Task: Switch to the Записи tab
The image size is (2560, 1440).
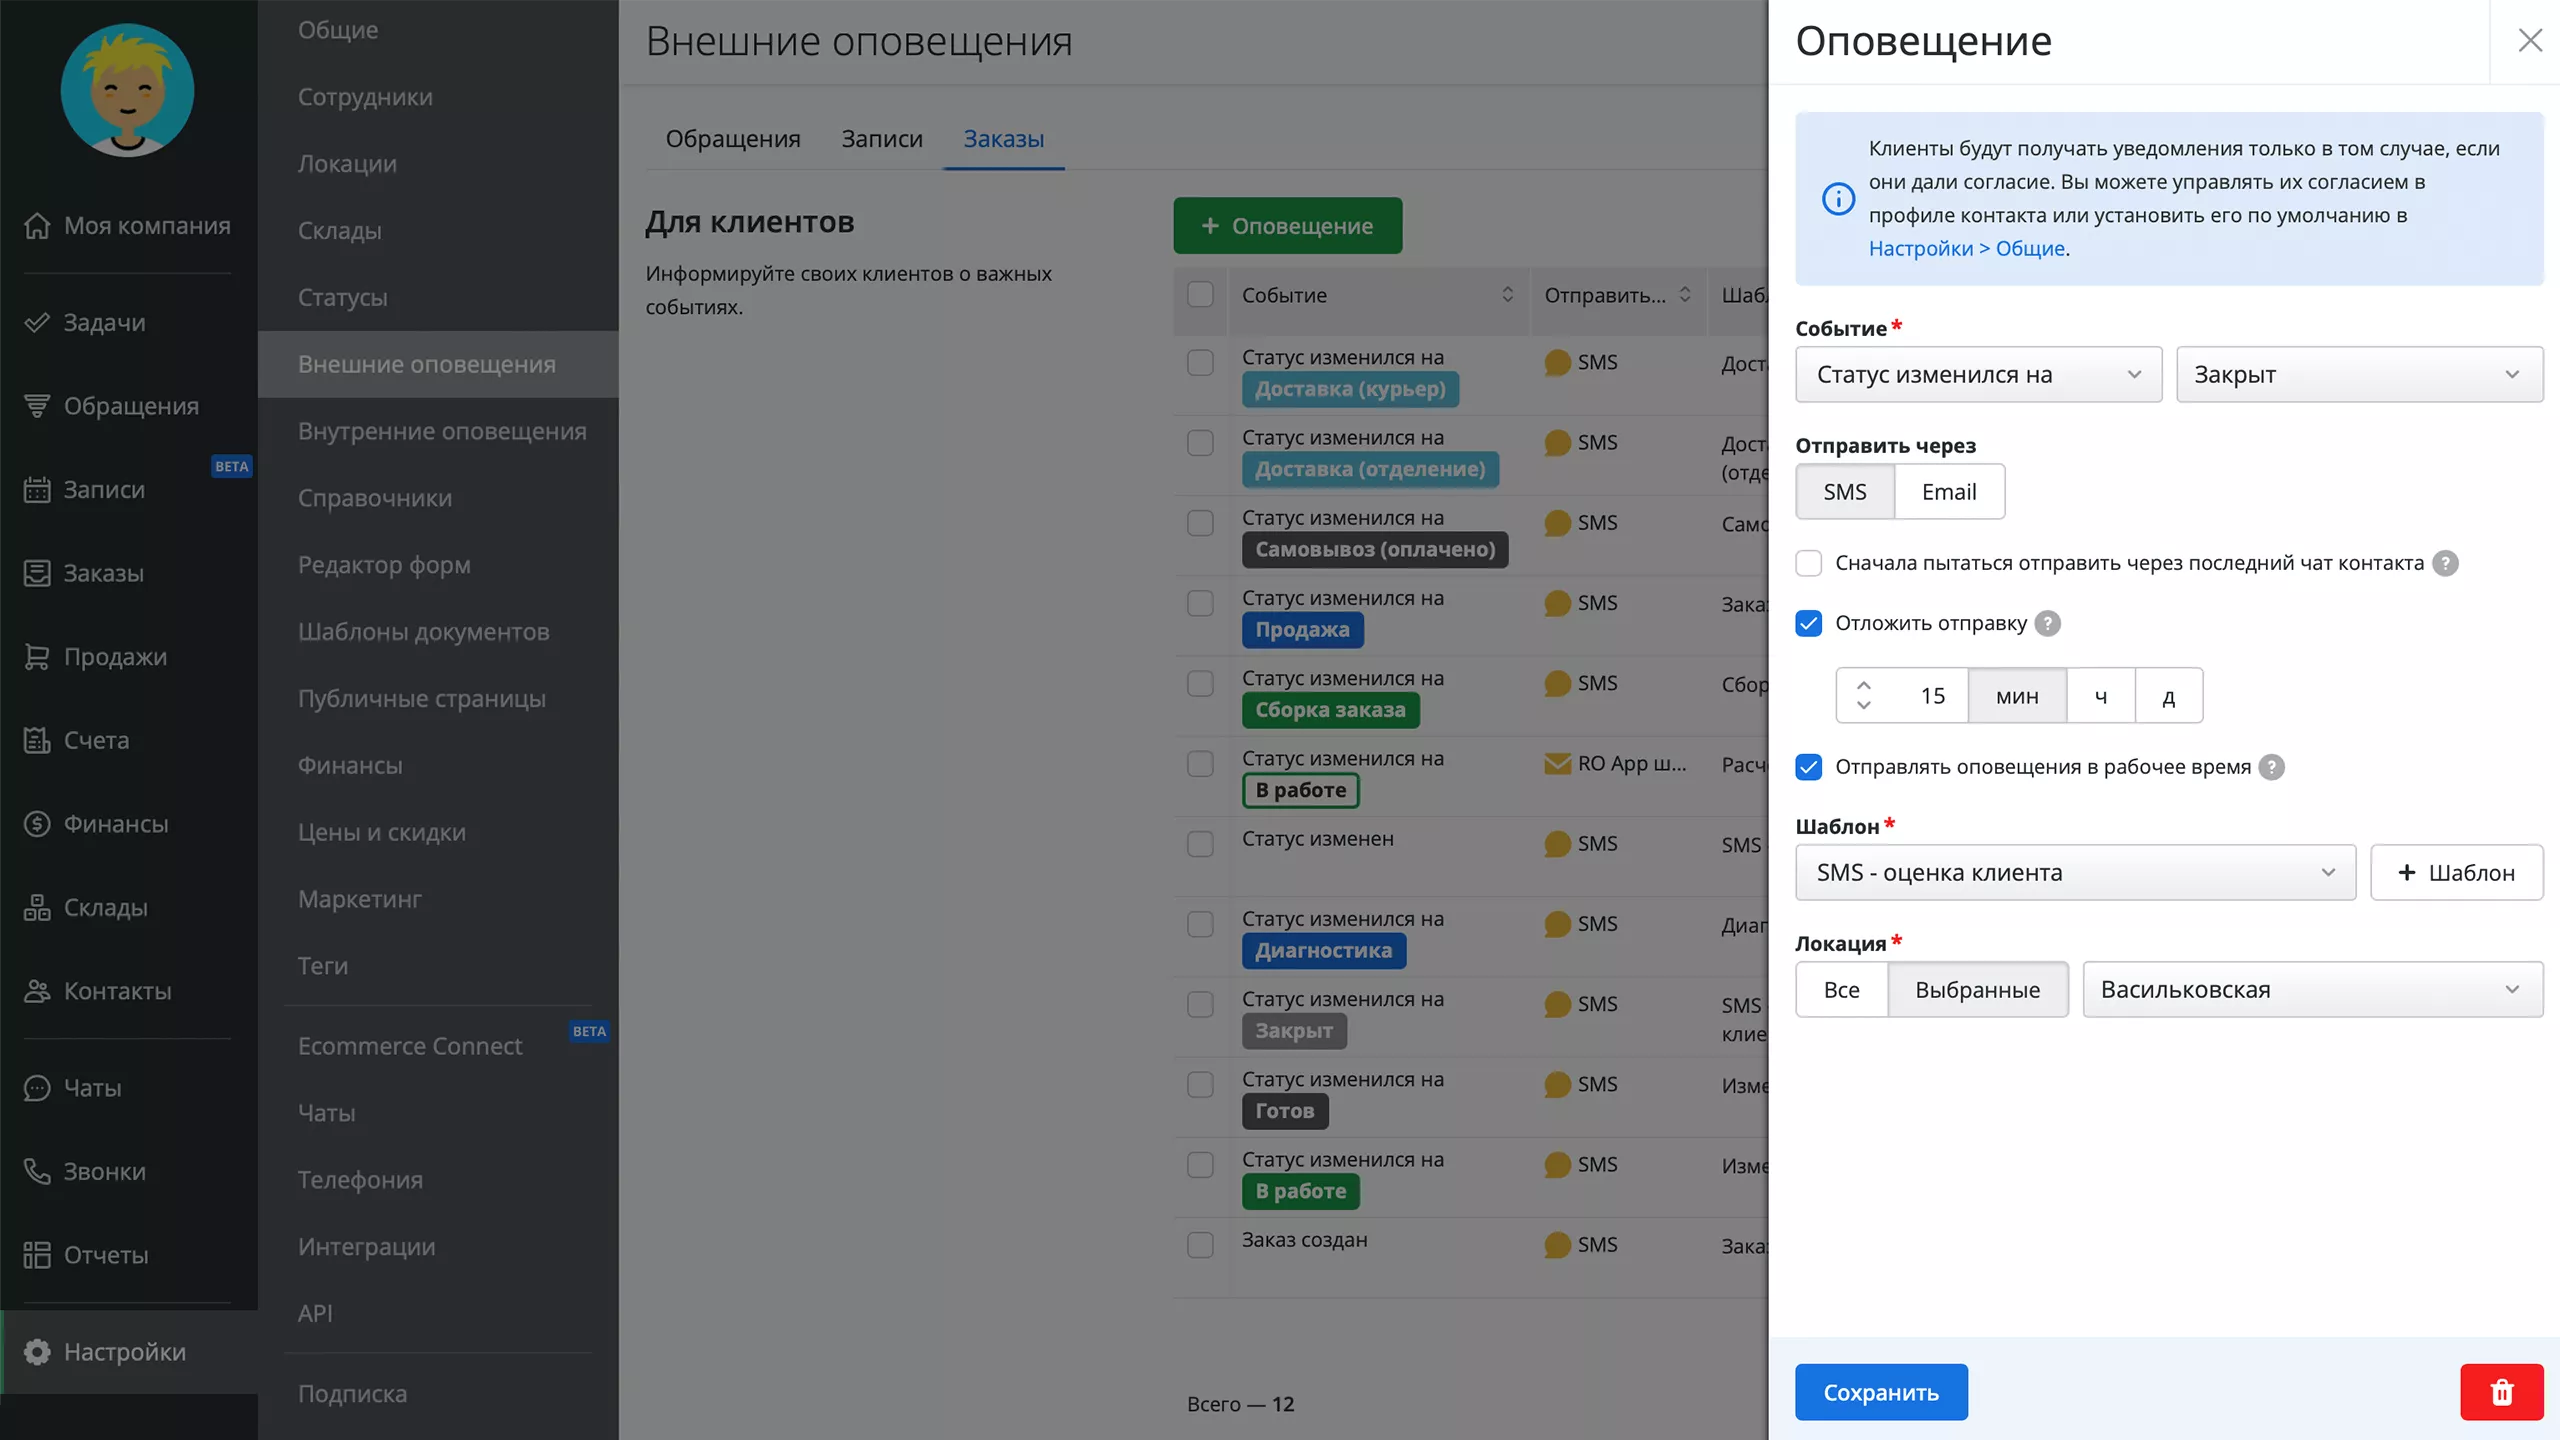Action: tap(881, 139)
